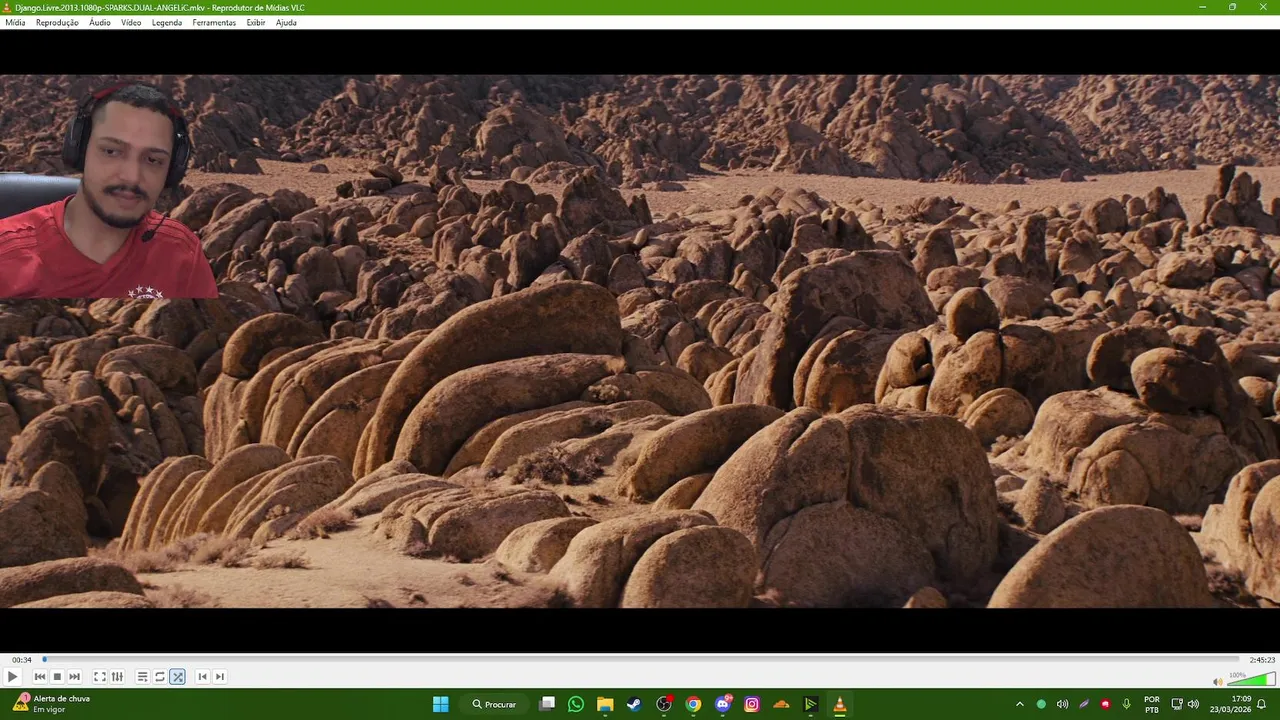Image resolution: width=1280 pixels, height=720 pixels.
Task: Open the Ferramentas menu
Action: click(x=214, y=22)
